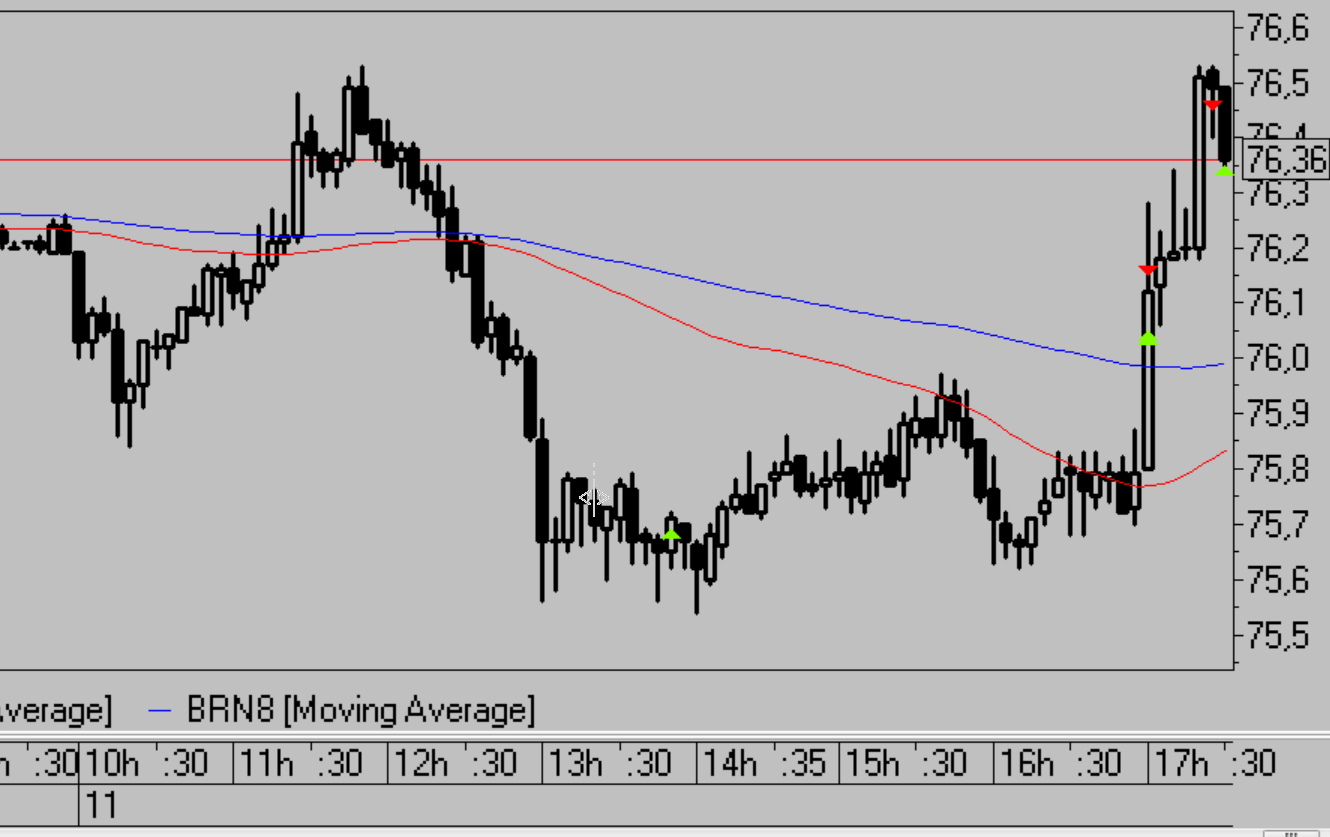Viewport: 1330px width, 837px height.
Task: Click the green up arrow beside the 76,36 label
Action: (x=1225, y=170)
